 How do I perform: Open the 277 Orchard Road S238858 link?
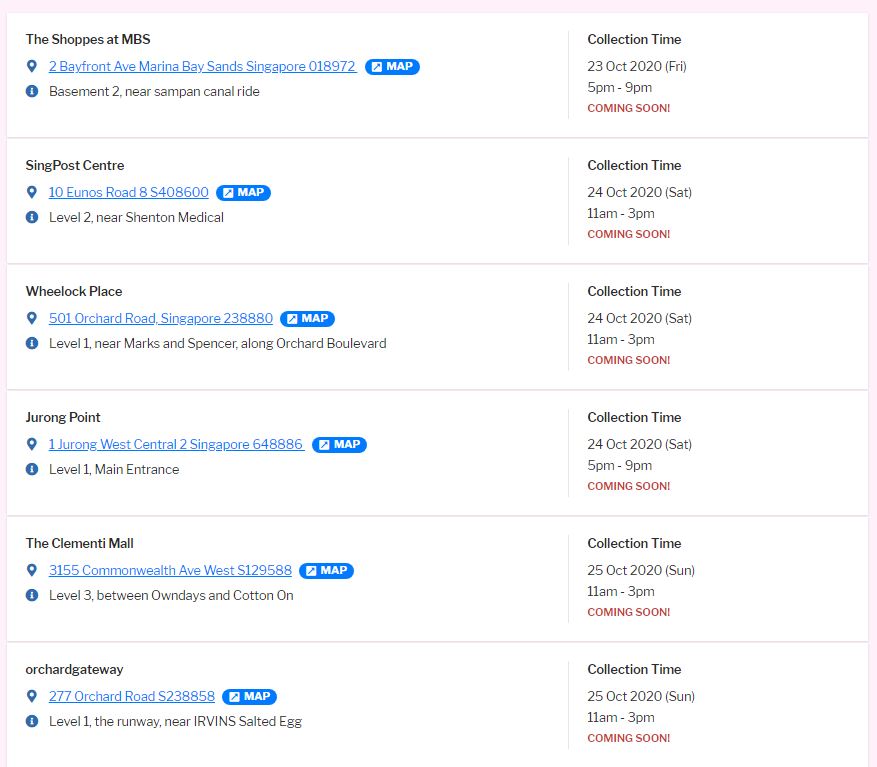pyautogui.click(x=132, y=697)
